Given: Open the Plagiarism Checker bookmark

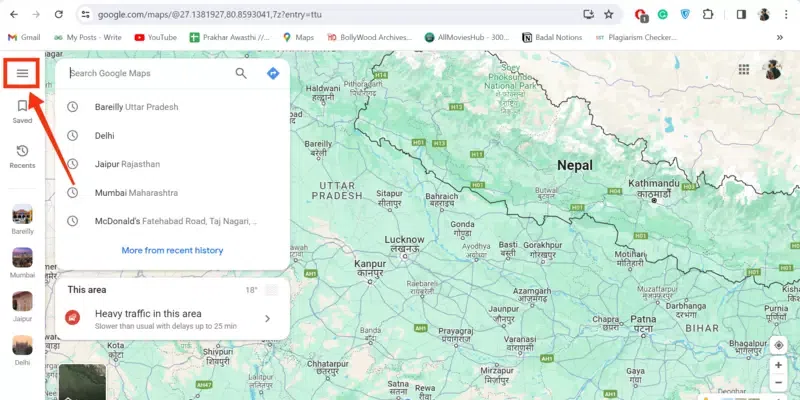Looking at the screenshot, I should 636,37.
